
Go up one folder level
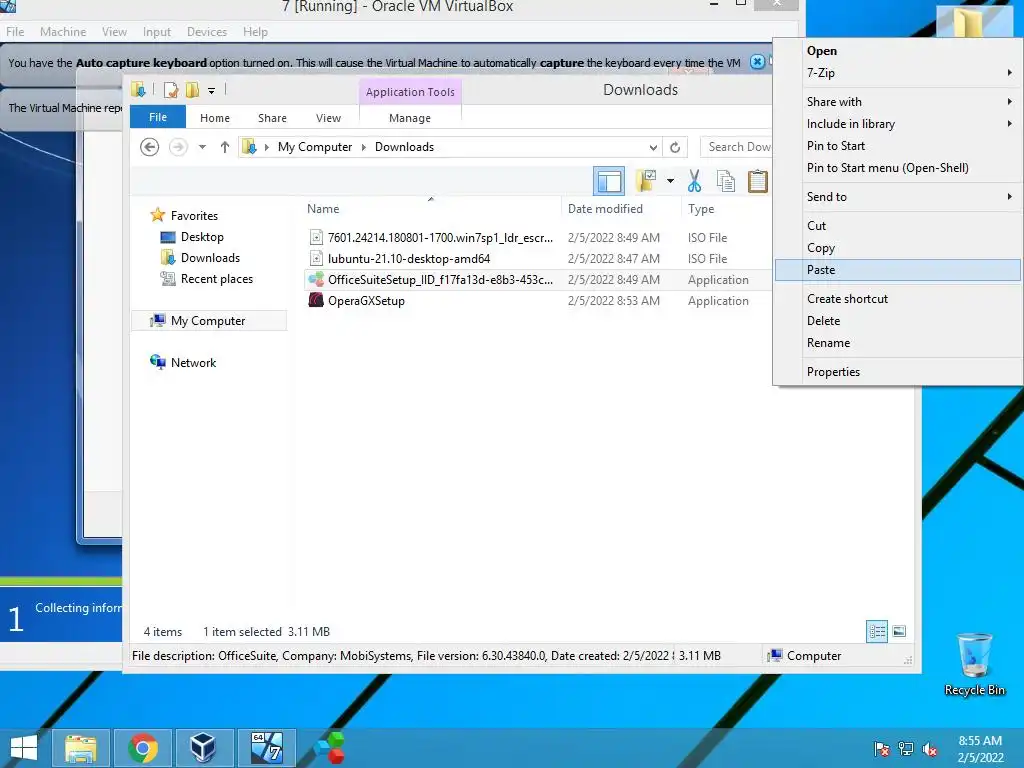coord(225,147)
